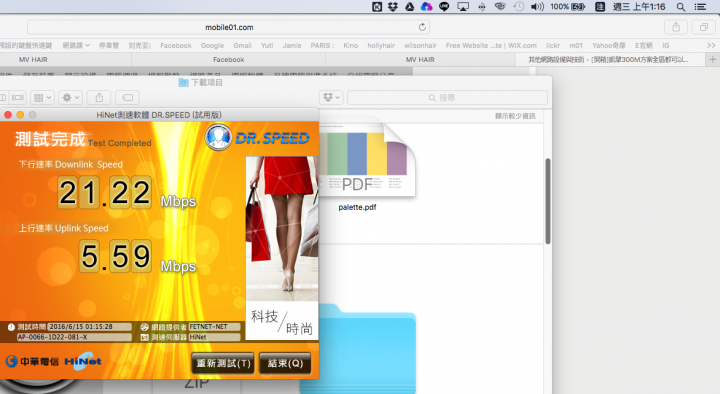Open the m01 bookmark
Viewport: 720px width, 394px height.
coord(576,45)
